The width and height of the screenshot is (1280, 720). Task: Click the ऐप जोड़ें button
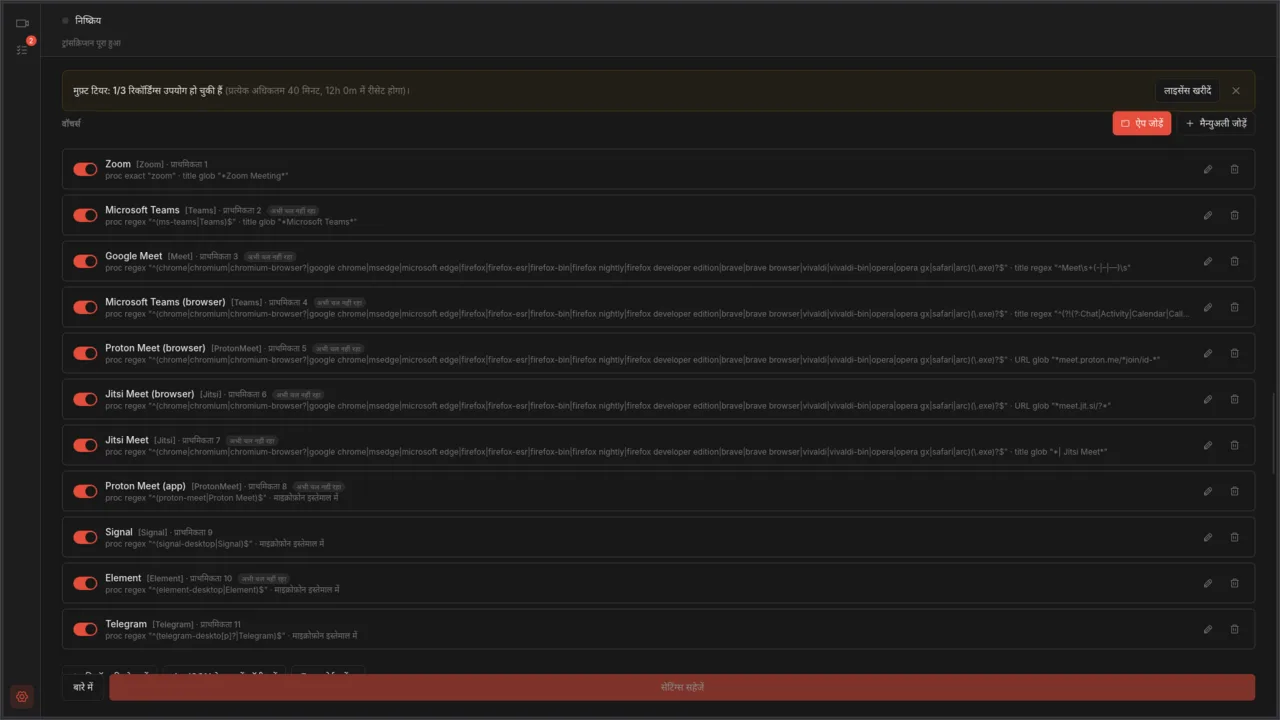pyautogui.click(x=1141, y=123)
